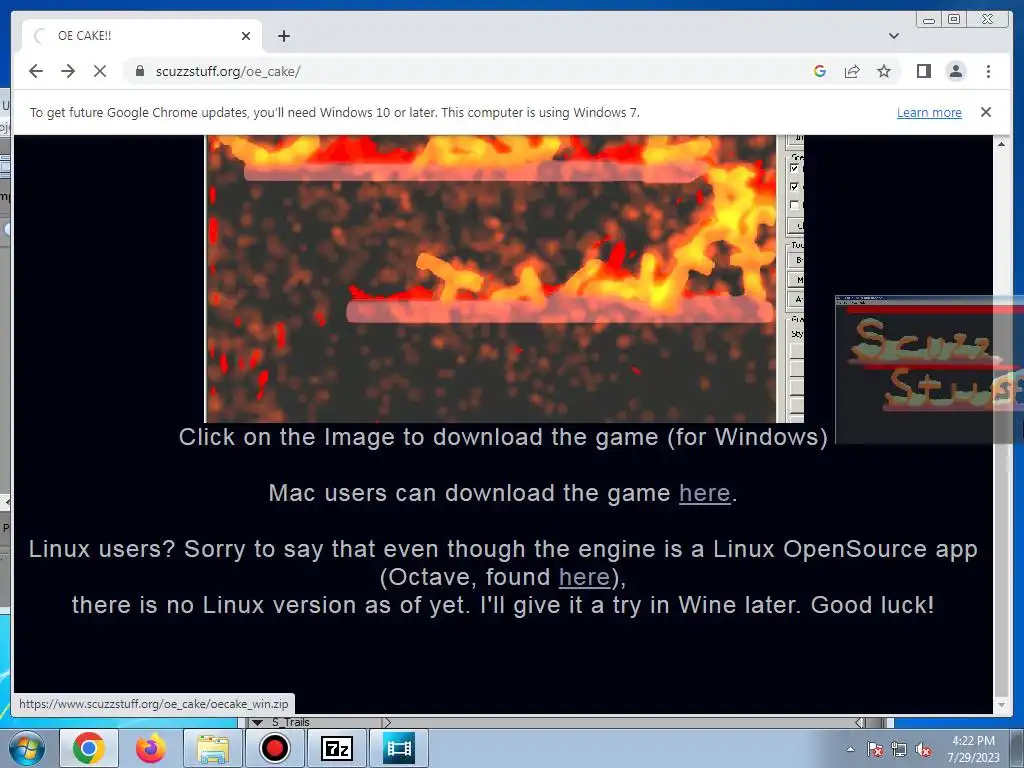Open Google Chrome from the taskbar

(x=89, y=748)
